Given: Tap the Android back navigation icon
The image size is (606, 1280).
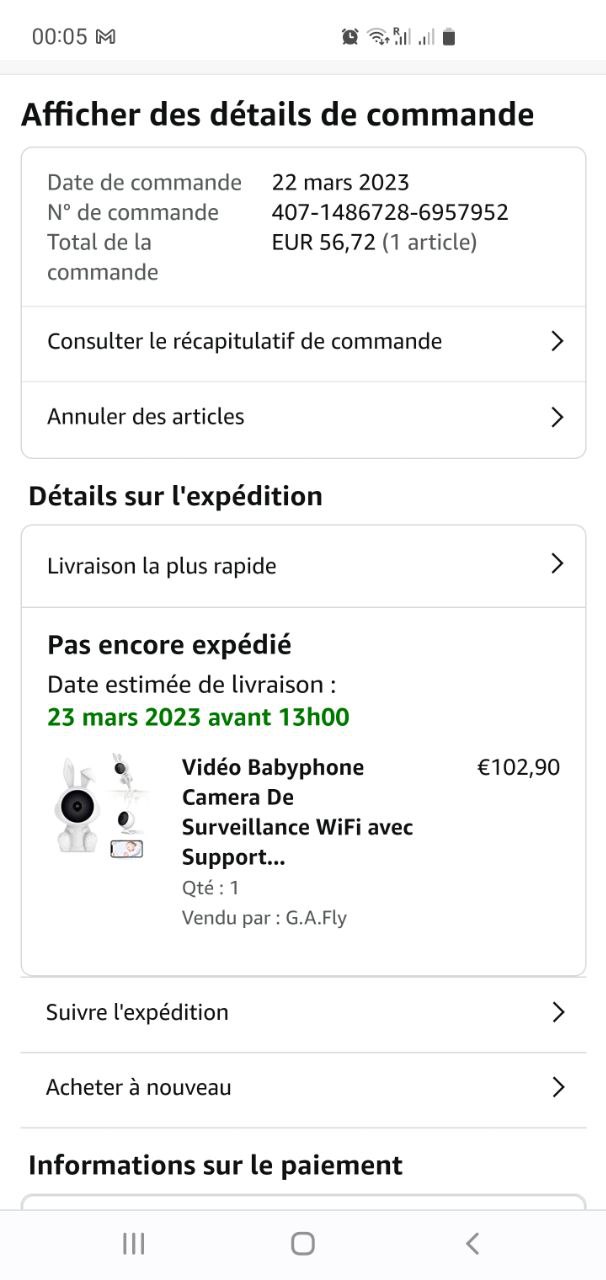Looking at the screenshot, I should (472, 1243).
